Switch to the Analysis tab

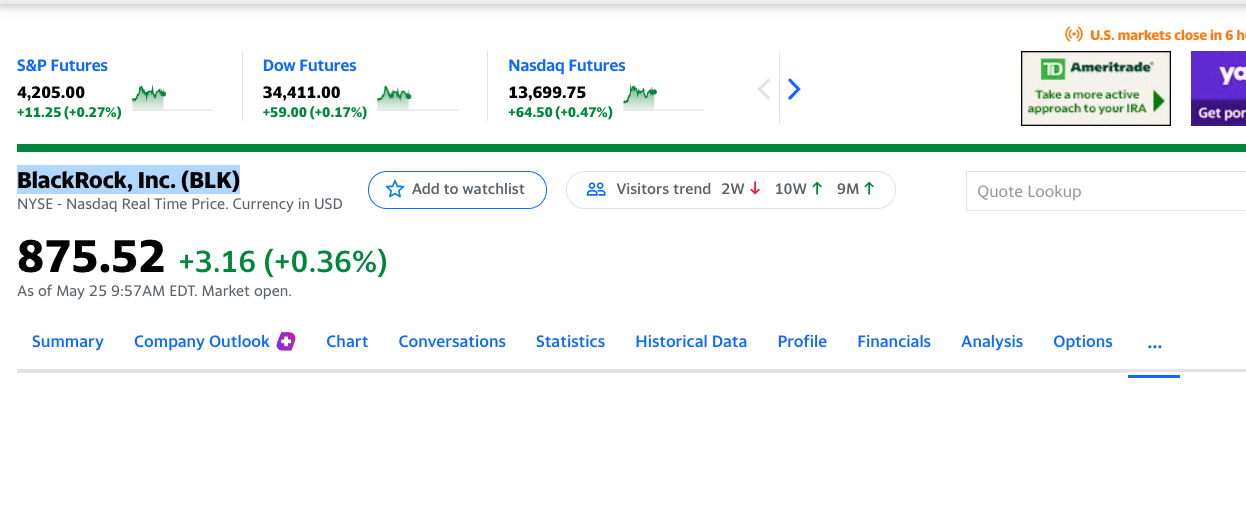coord(992,341)
